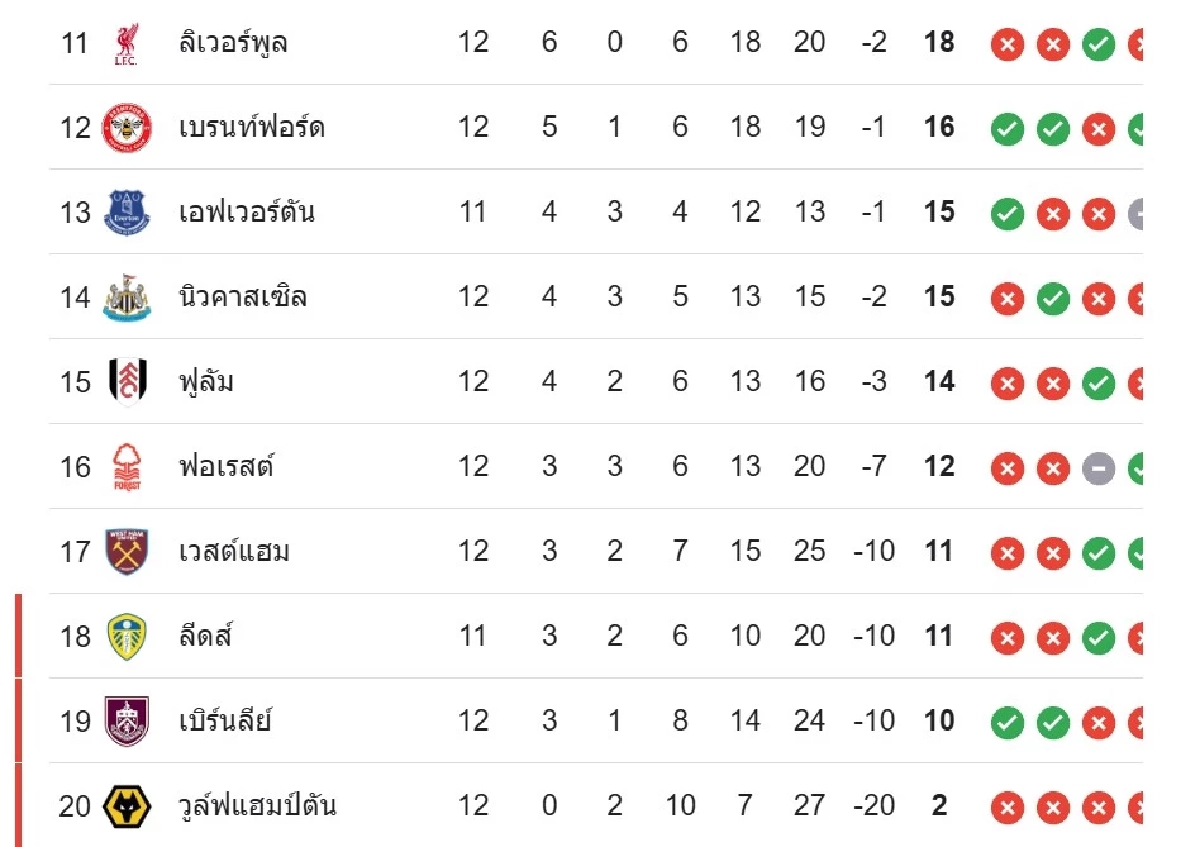
Task: Open the เอฟเวอร์ตัน team link
Action: pyautogui.click(x=246, y=212)
